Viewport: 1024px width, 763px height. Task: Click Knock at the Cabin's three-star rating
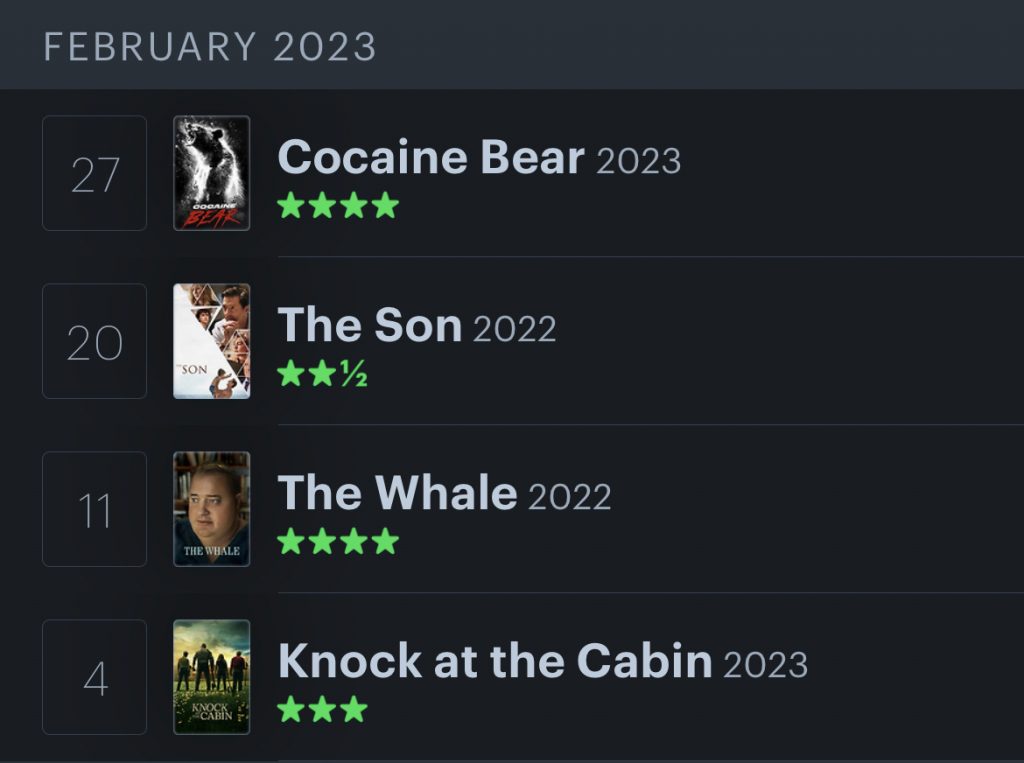pyautogui.click(x=322, y=710)
